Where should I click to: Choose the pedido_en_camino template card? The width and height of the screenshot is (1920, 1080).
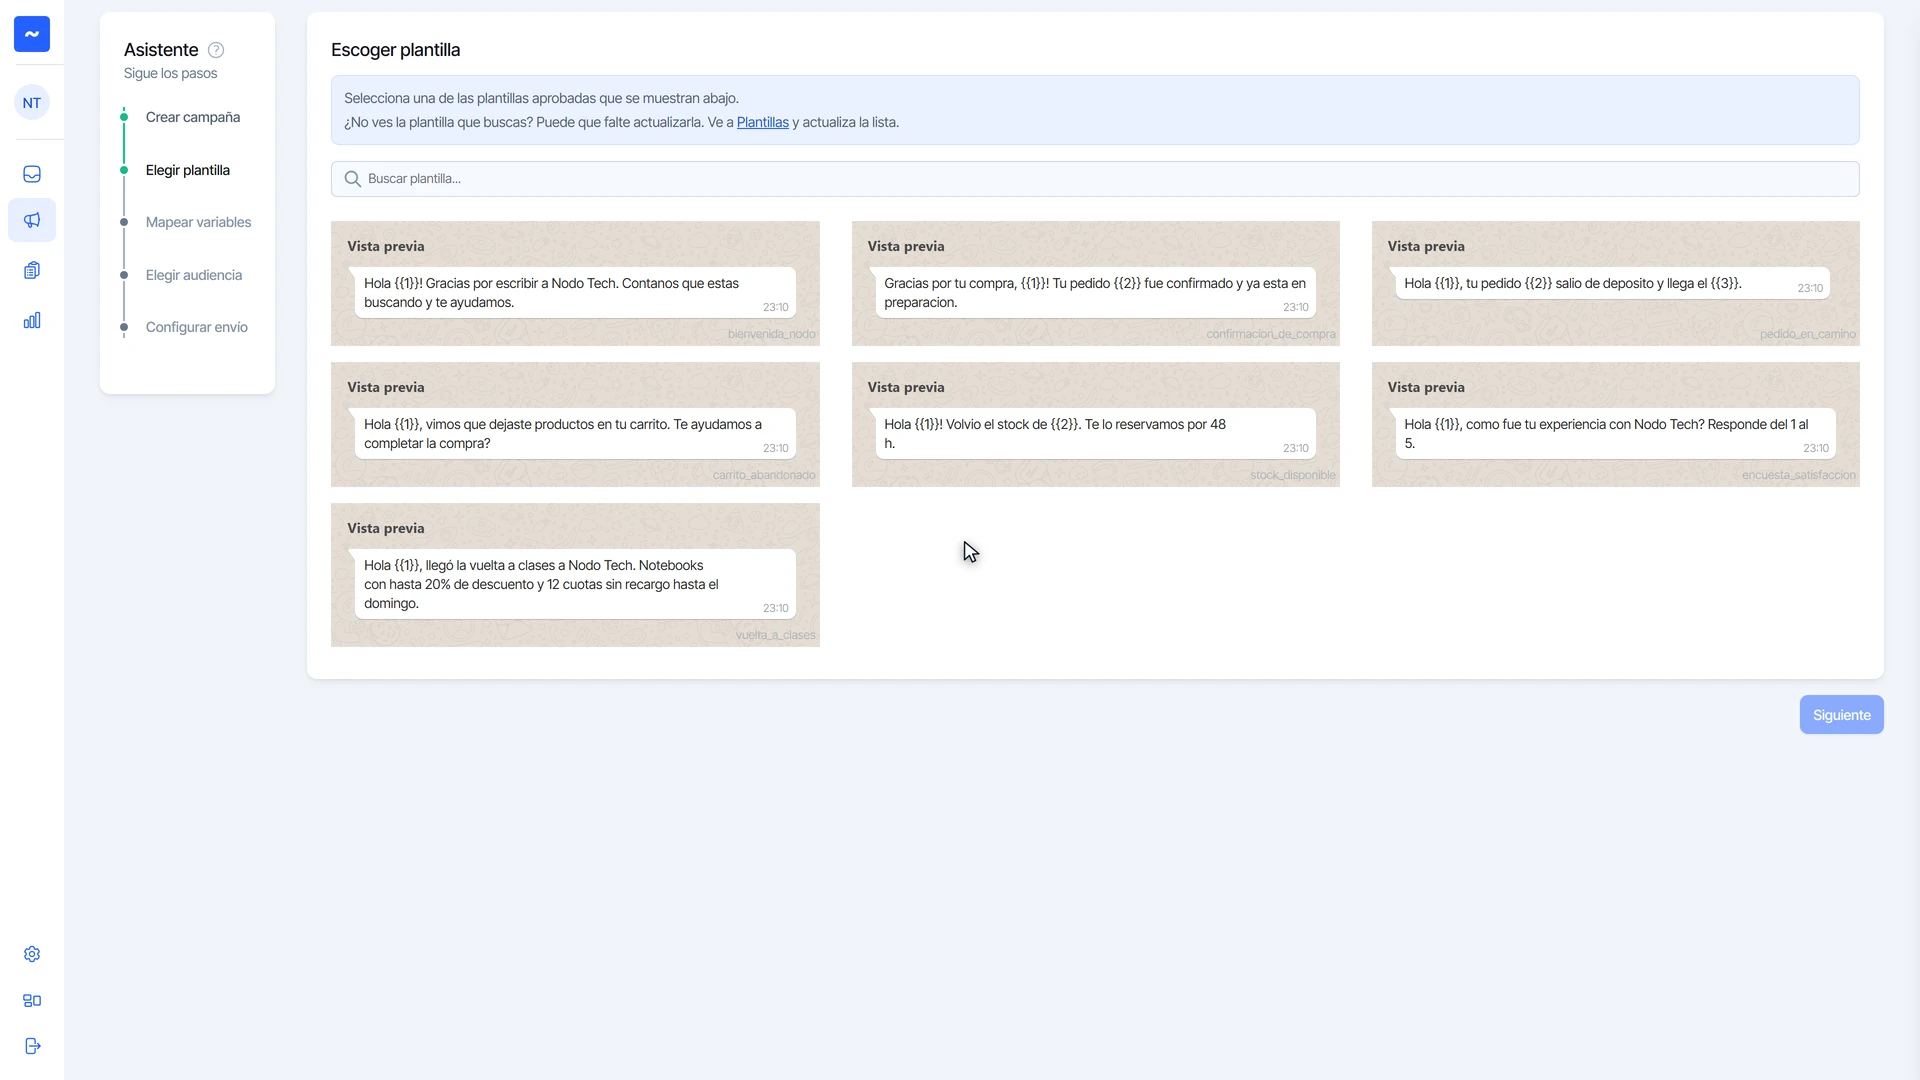pyautogui.click(x=1615, y=284)
